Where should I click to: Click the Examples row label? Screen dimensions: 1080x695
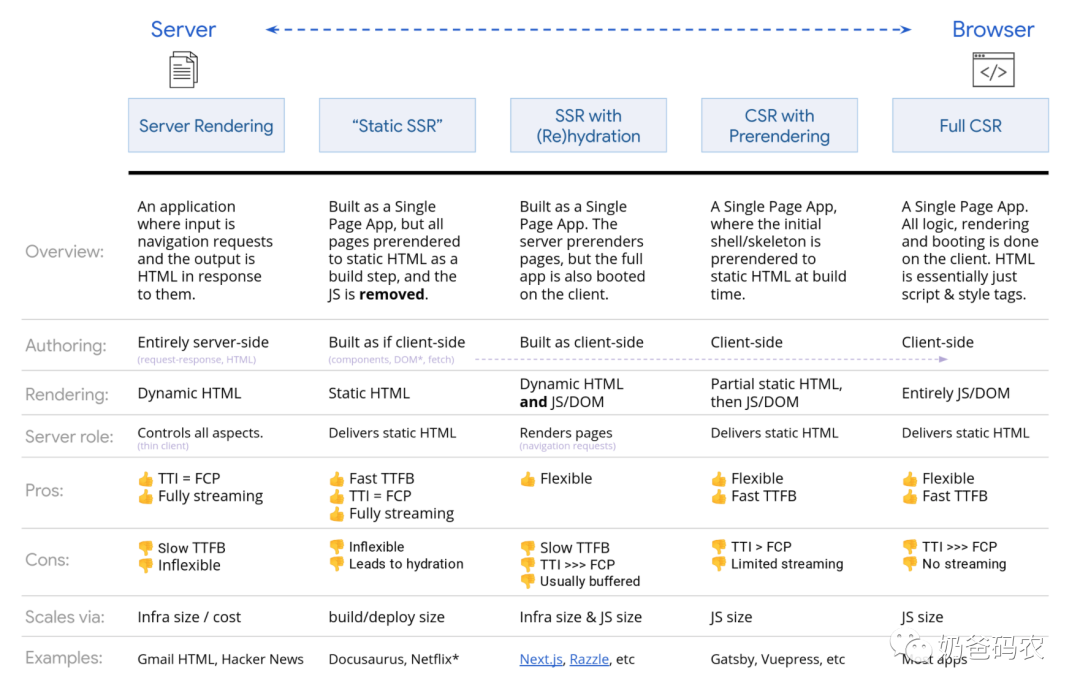(x=64, y=658)
